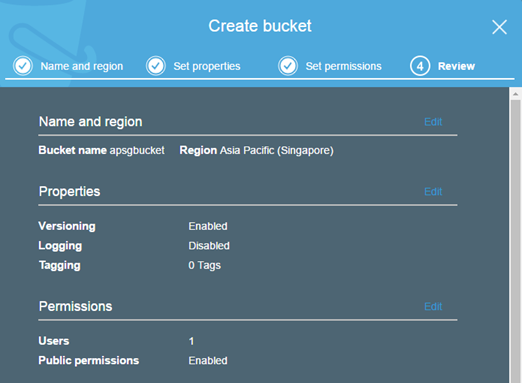Click the Versioning Enabled value

[208, 226]
